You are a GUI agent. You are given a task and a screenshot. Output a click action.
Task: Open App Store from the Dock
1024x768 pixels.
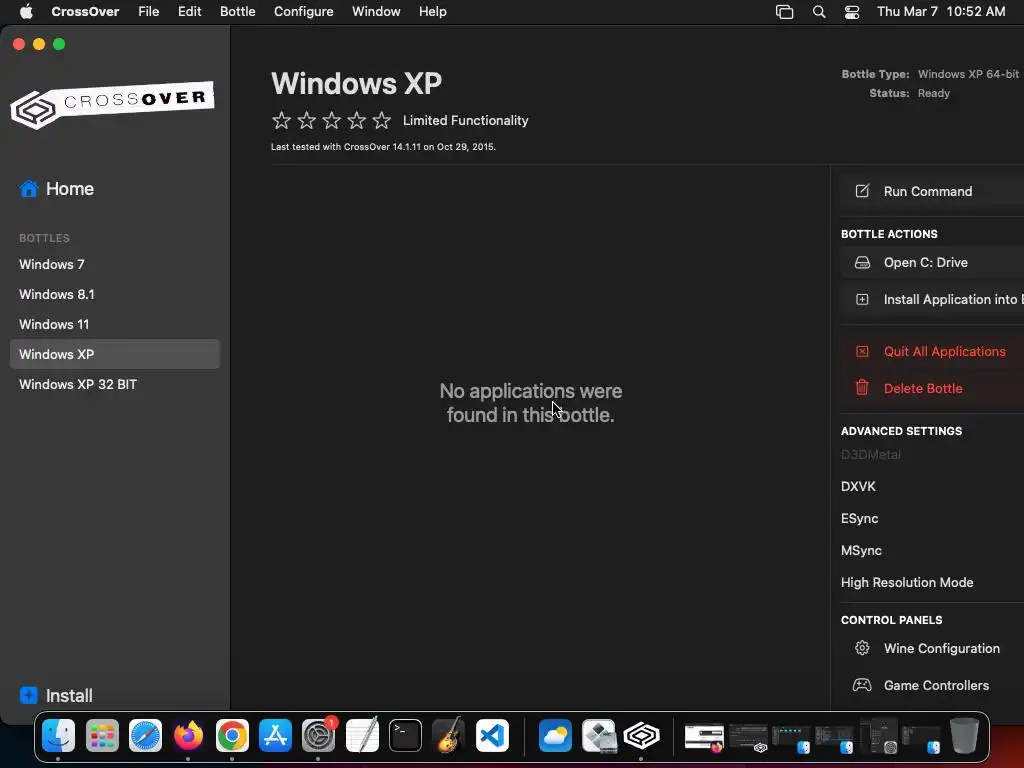275,735
